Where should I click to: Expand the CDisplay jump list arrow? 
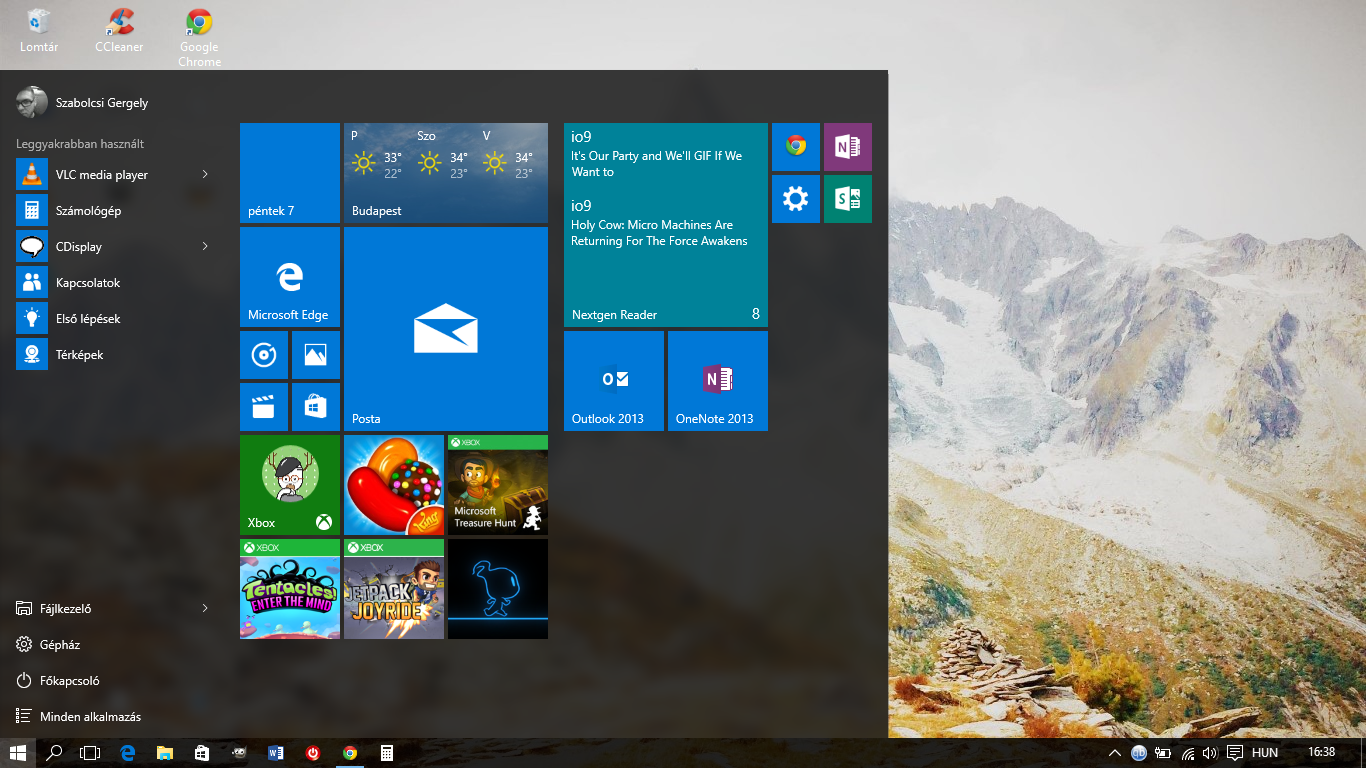[x=205, y=247]
